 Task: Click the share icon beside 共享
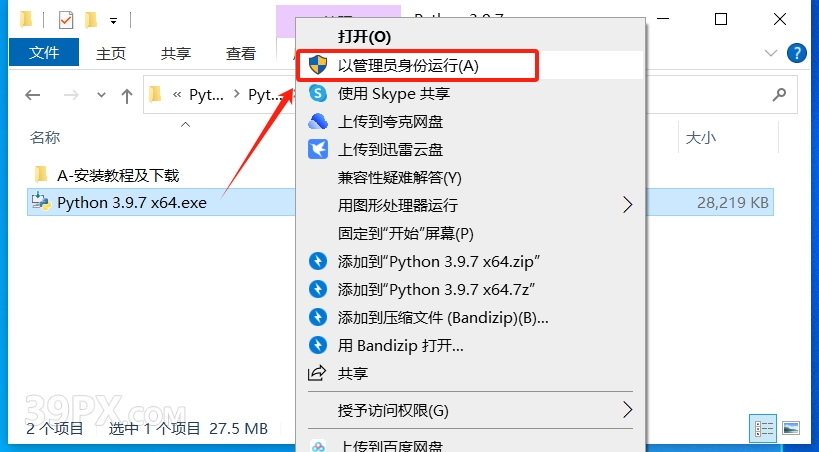(x=317, y=373)
